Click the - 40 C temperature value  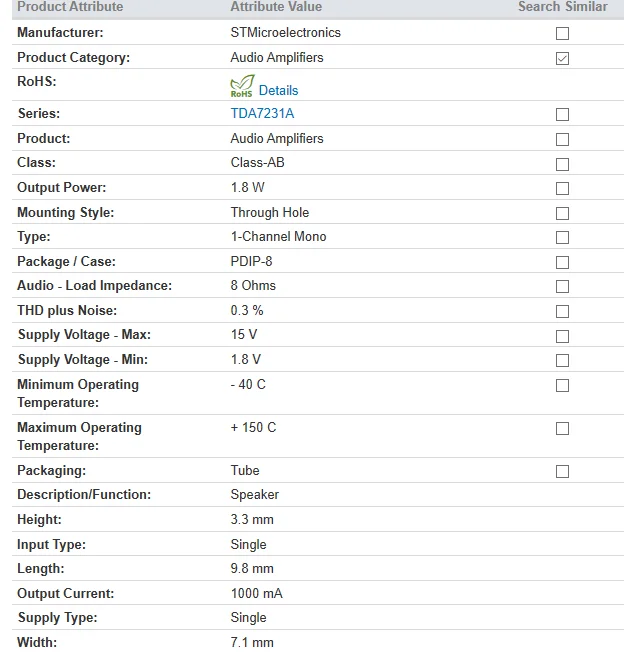point(248,385)
